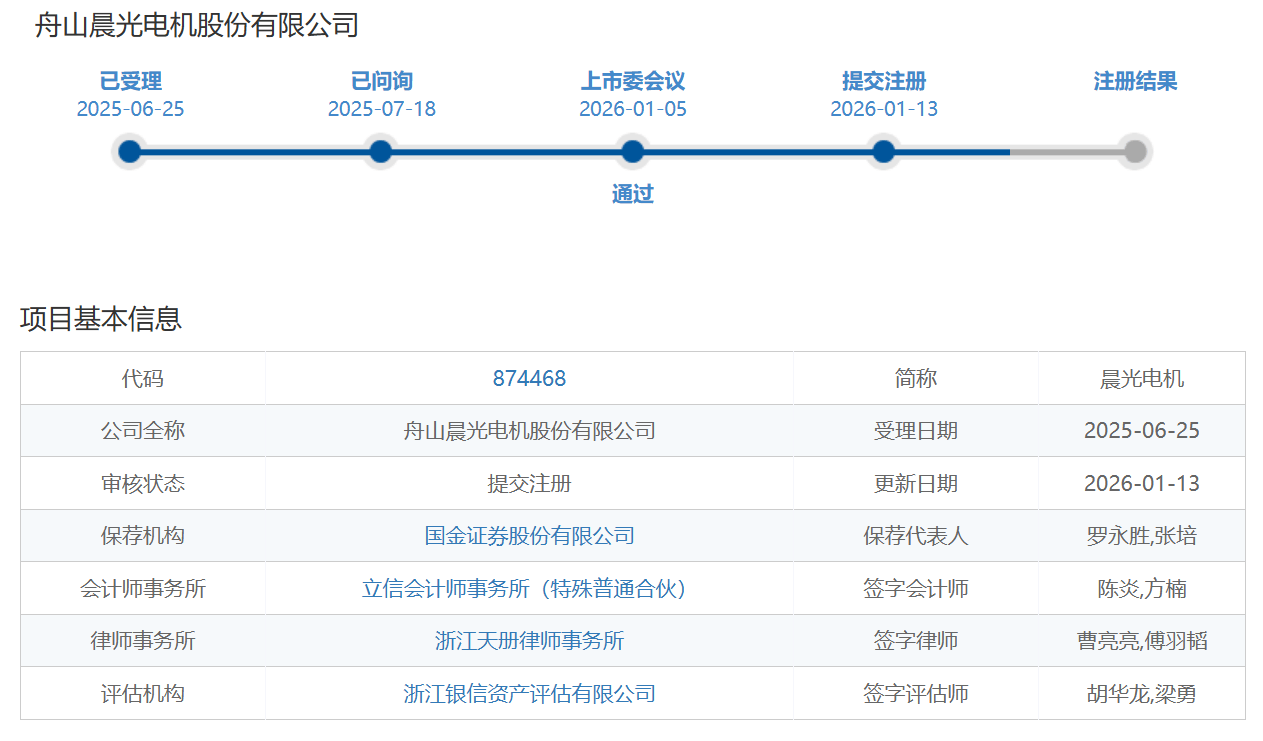Open law firm link 浙江天册律师事务所
The image size is (1263, 741).
click(x=529, y=640)
